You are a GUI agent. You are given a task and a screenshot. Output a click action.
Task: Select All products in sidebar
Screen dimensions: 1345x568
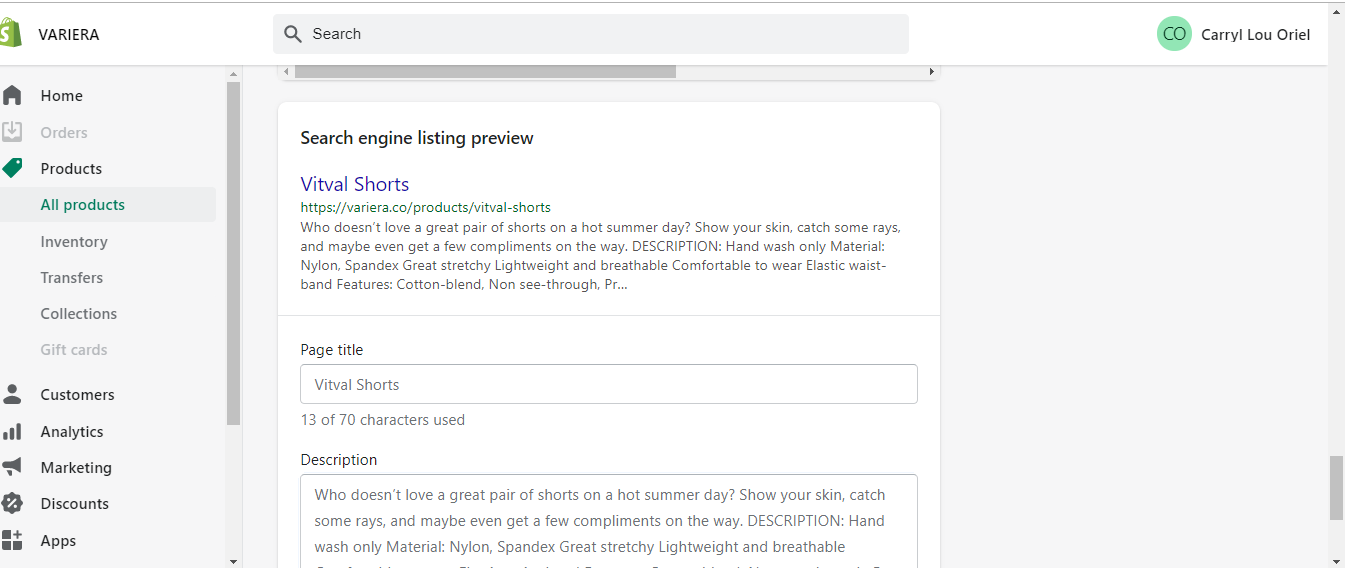click(108, 205)
